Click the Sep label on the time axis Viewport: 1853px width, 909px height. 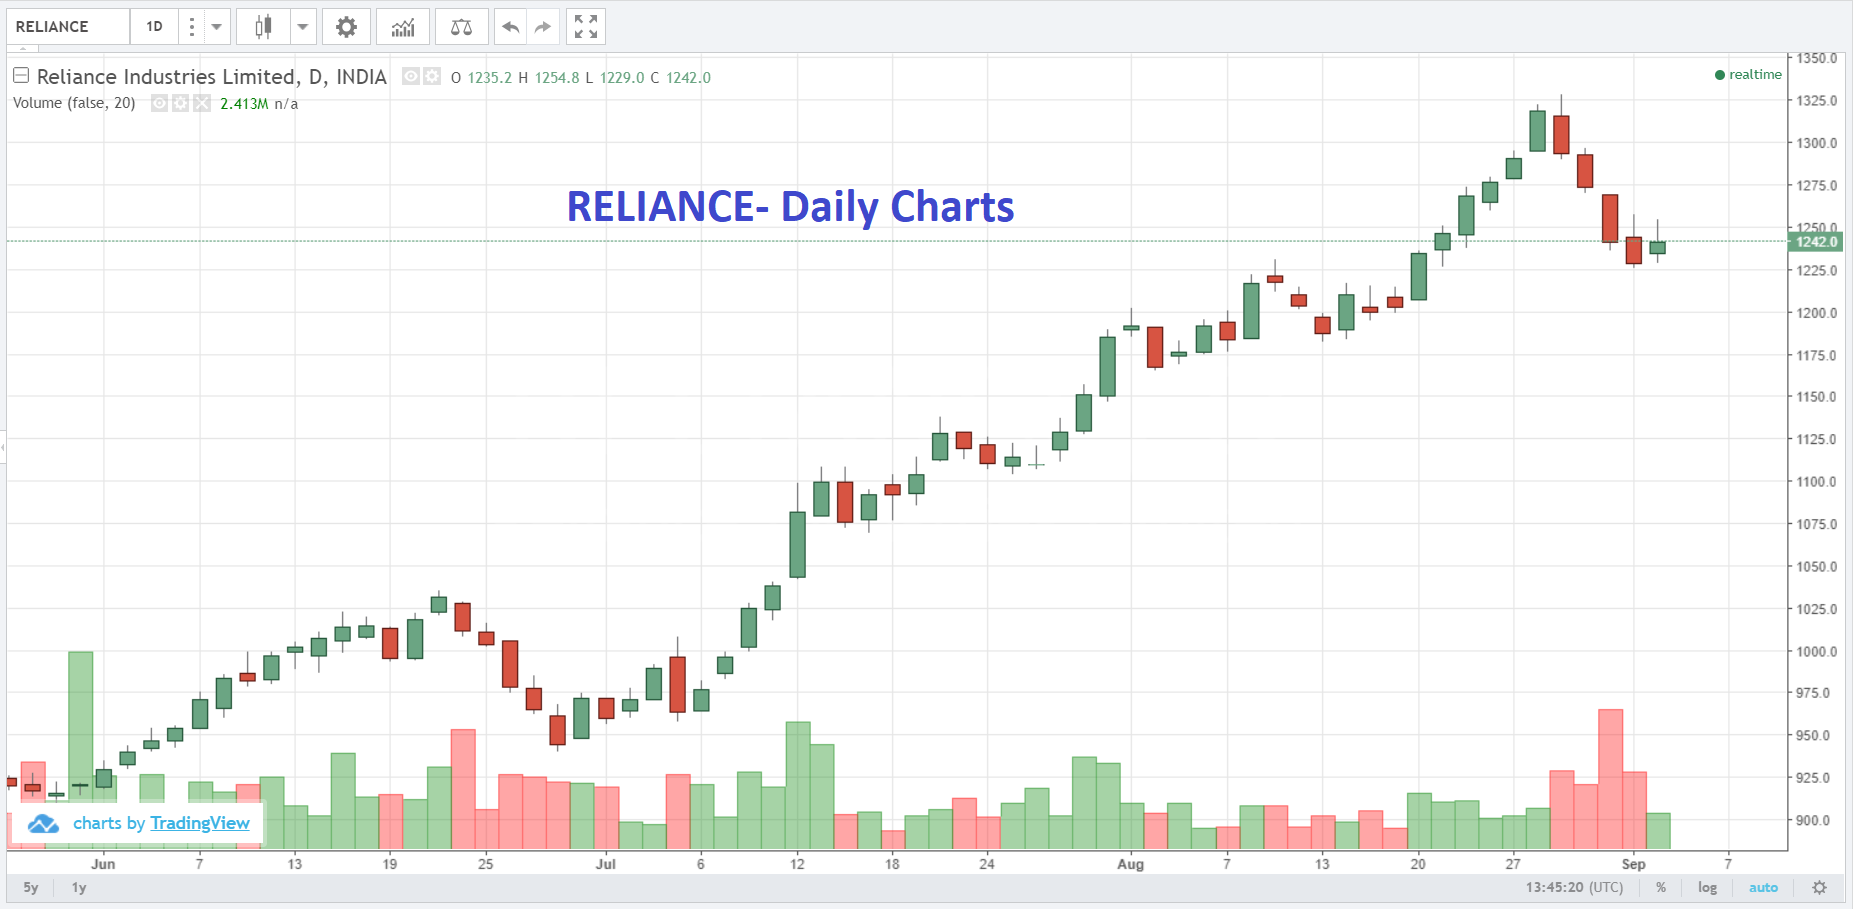[x=1633, y=864]
